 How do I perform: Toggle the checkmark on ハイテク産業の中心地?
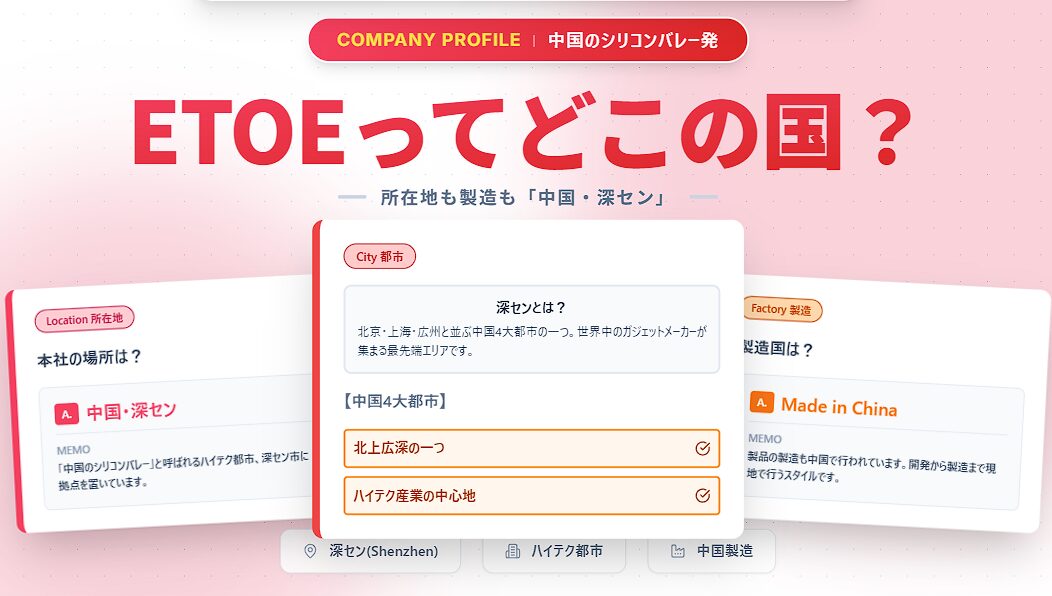click(x=705, y=495)
